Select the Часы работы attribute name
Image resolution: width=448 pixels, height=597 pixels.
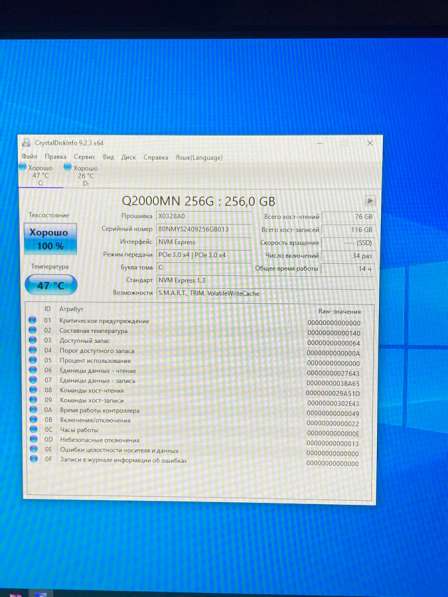[x=79, y=430]
